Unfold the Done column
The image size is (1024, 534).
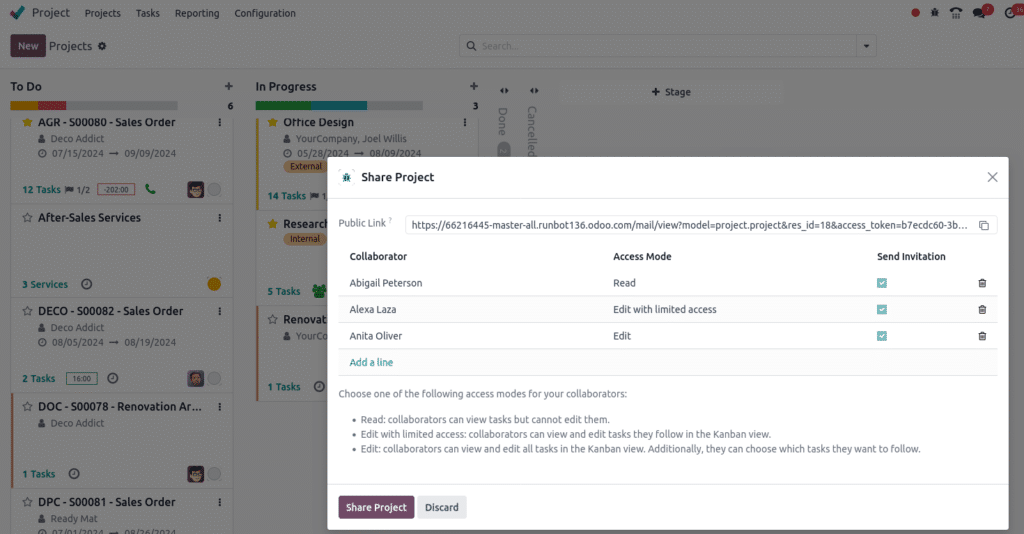point(504,91)
